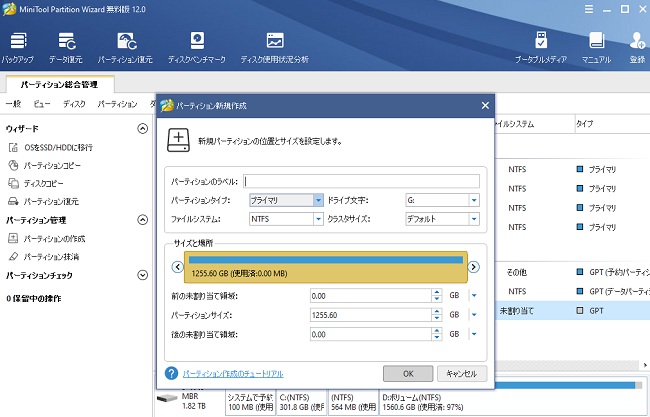
Task: Select the (NTFS) 564 MB partition block
Action: pyautogui.click(x=353, y=402)
